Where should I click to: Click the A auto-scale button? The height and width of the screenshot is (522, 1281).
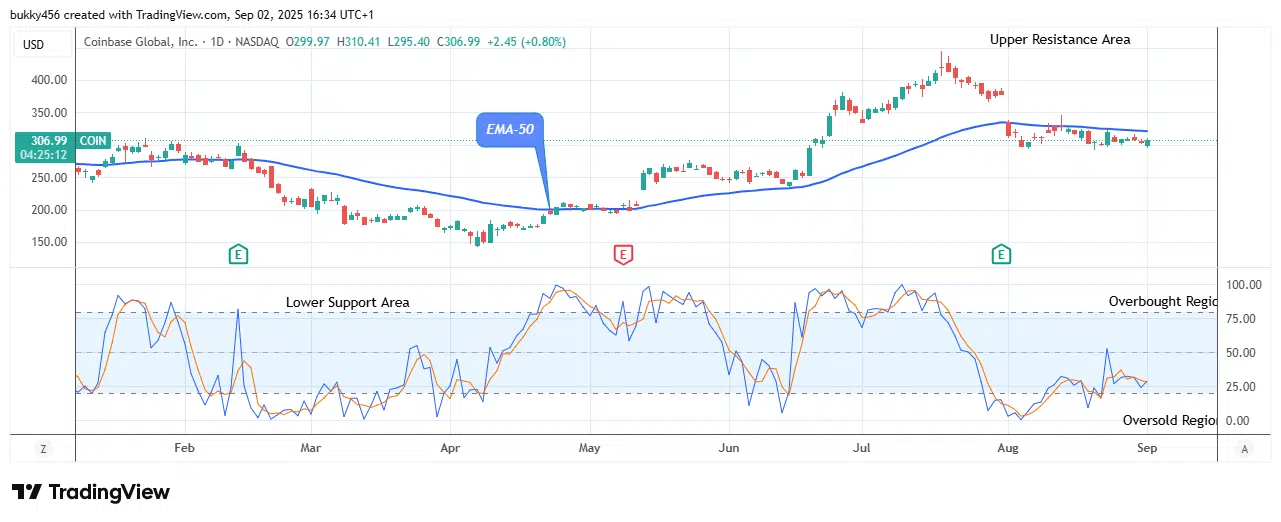1243,449
